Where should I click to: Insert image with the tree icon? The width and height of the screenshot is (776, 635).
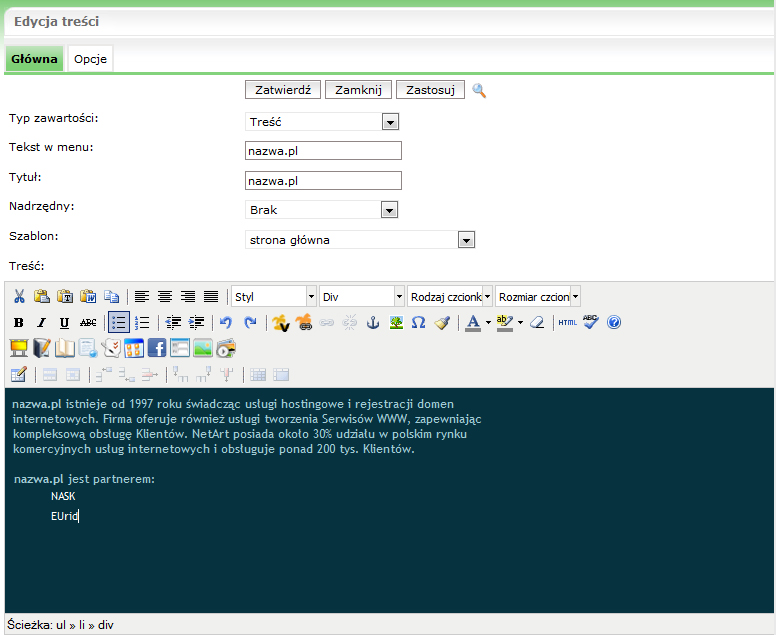coord(396,323)
